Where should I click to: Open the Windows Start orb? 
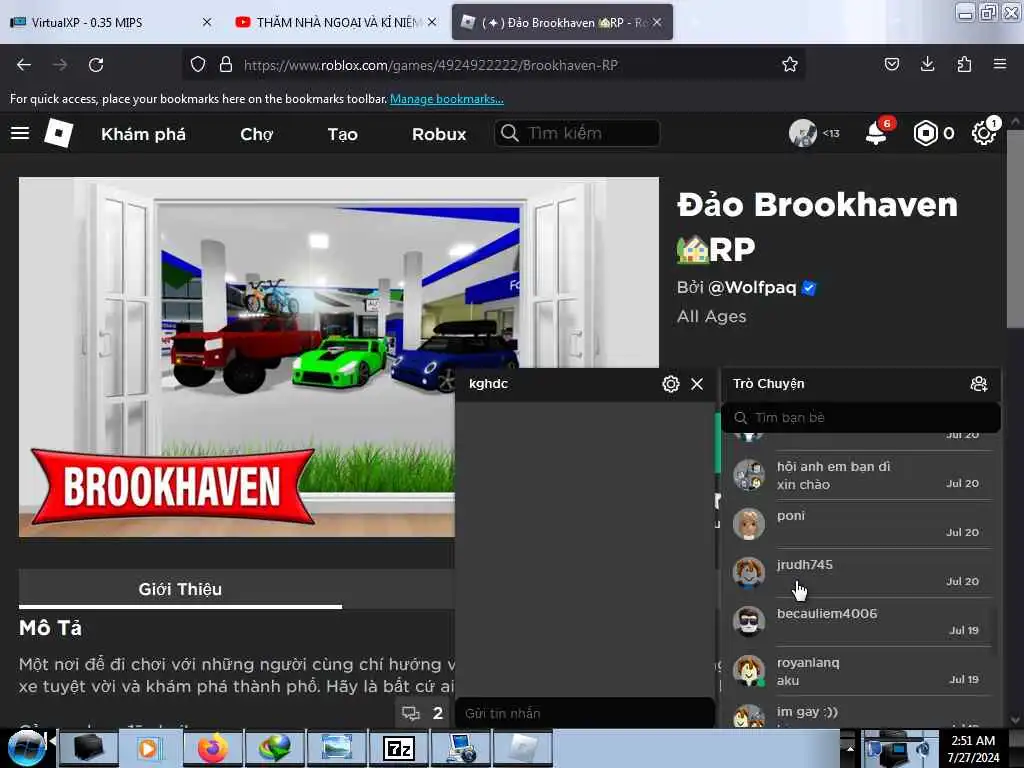26,748
